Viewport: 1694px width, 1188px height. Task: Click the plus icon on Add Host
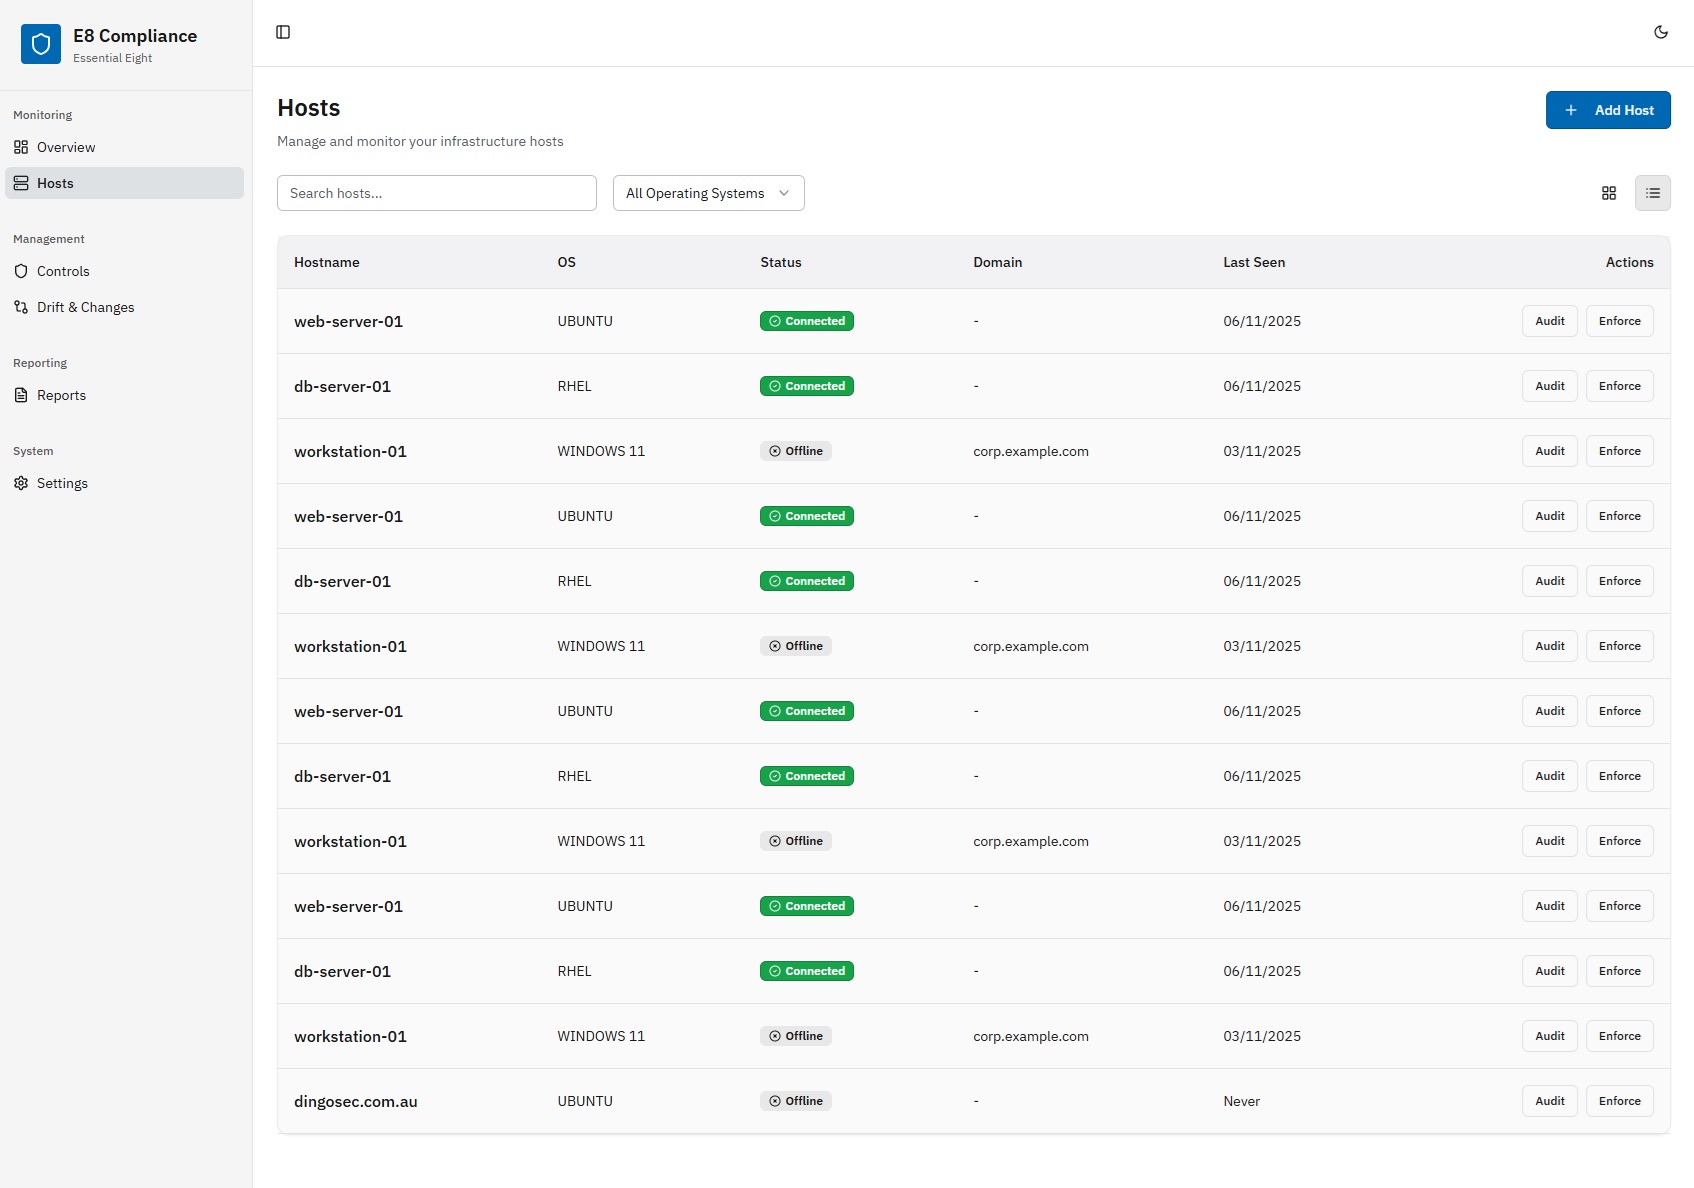(x=1570, y=110)
